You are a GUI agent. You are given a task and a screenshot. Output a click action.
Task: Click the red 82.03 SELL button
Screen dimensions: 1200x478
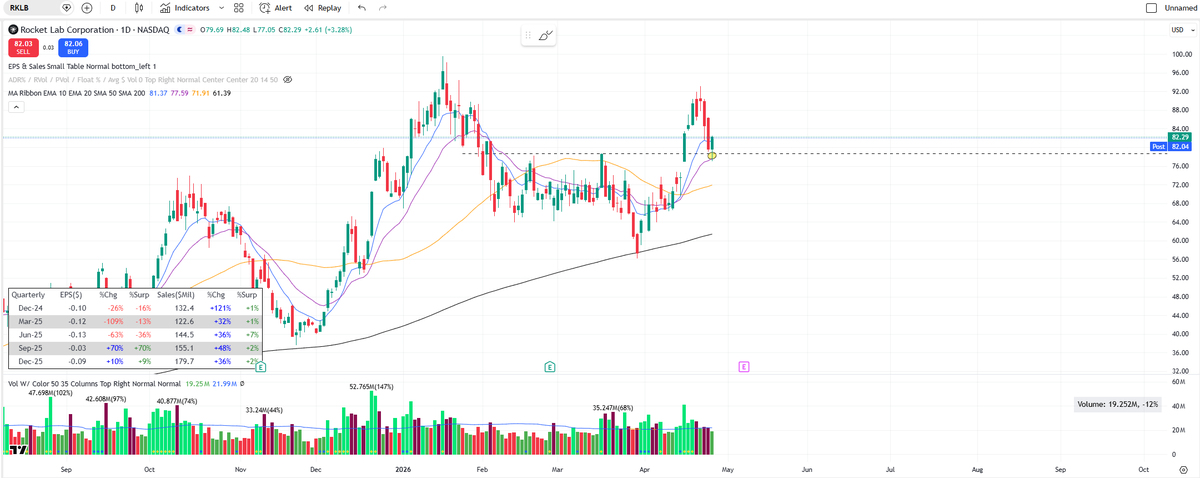click(x=23, y=47)
